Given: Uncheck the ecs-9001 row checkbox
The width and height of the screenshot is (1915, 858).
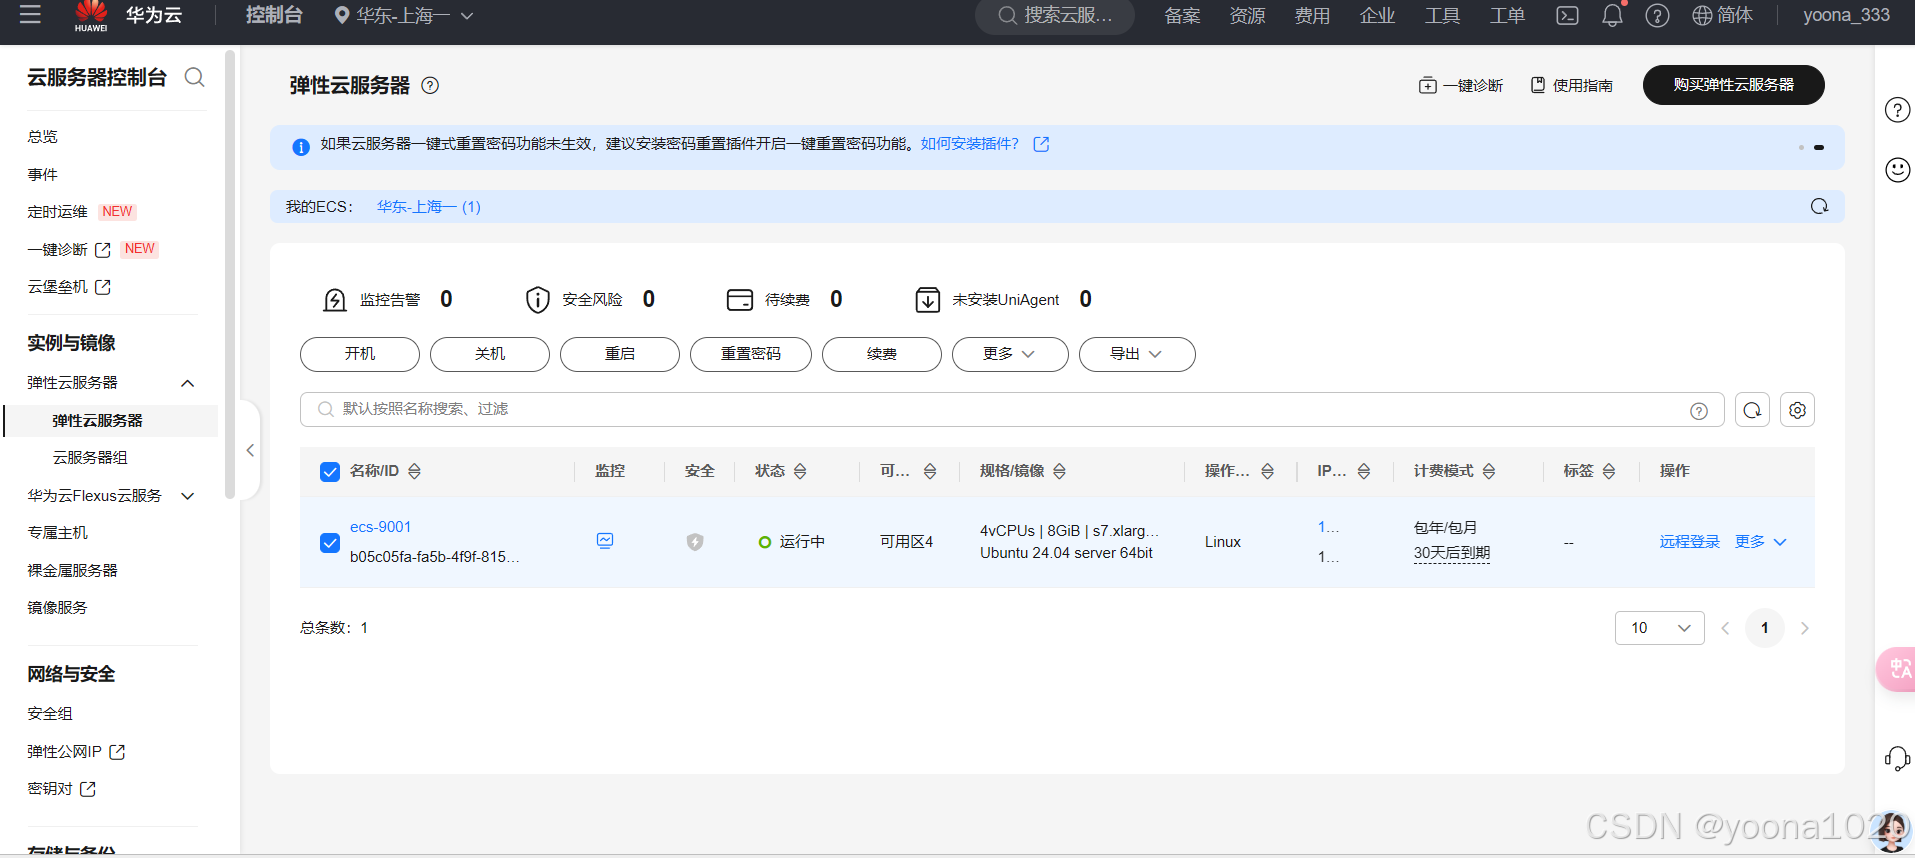Looking at the screenshot, I should click(x=330, y=543).
